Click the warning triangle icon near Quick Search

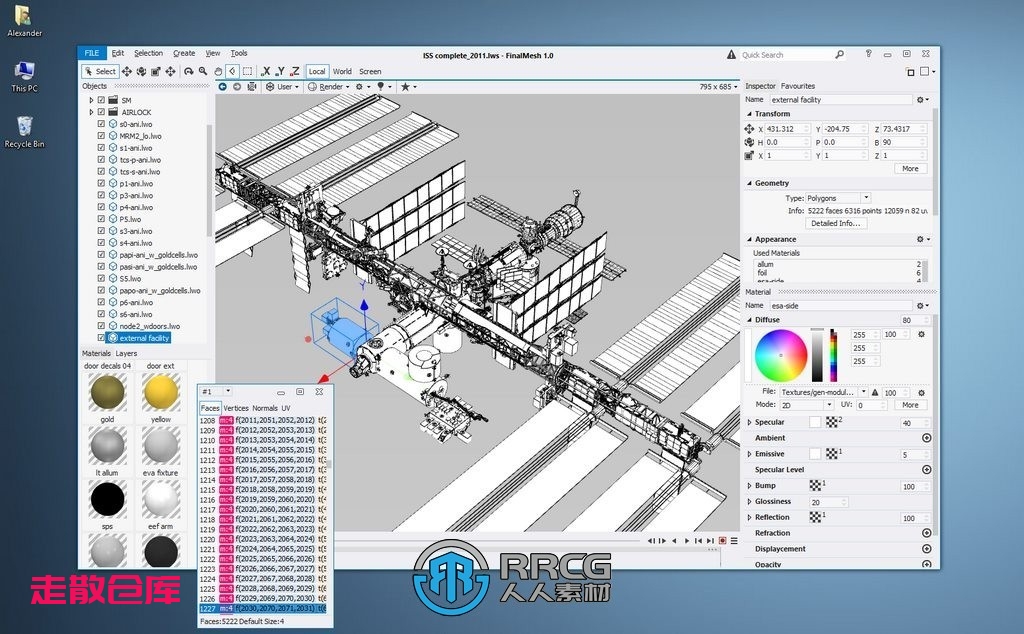731,55
